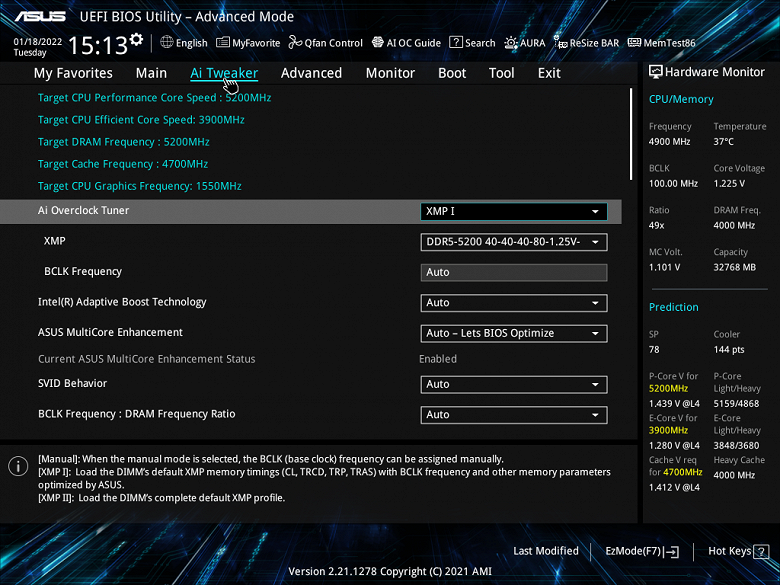Click the 5159/4868 P-Core value
The height and width of the screenshot is (585, 780).
coord(736,404)
